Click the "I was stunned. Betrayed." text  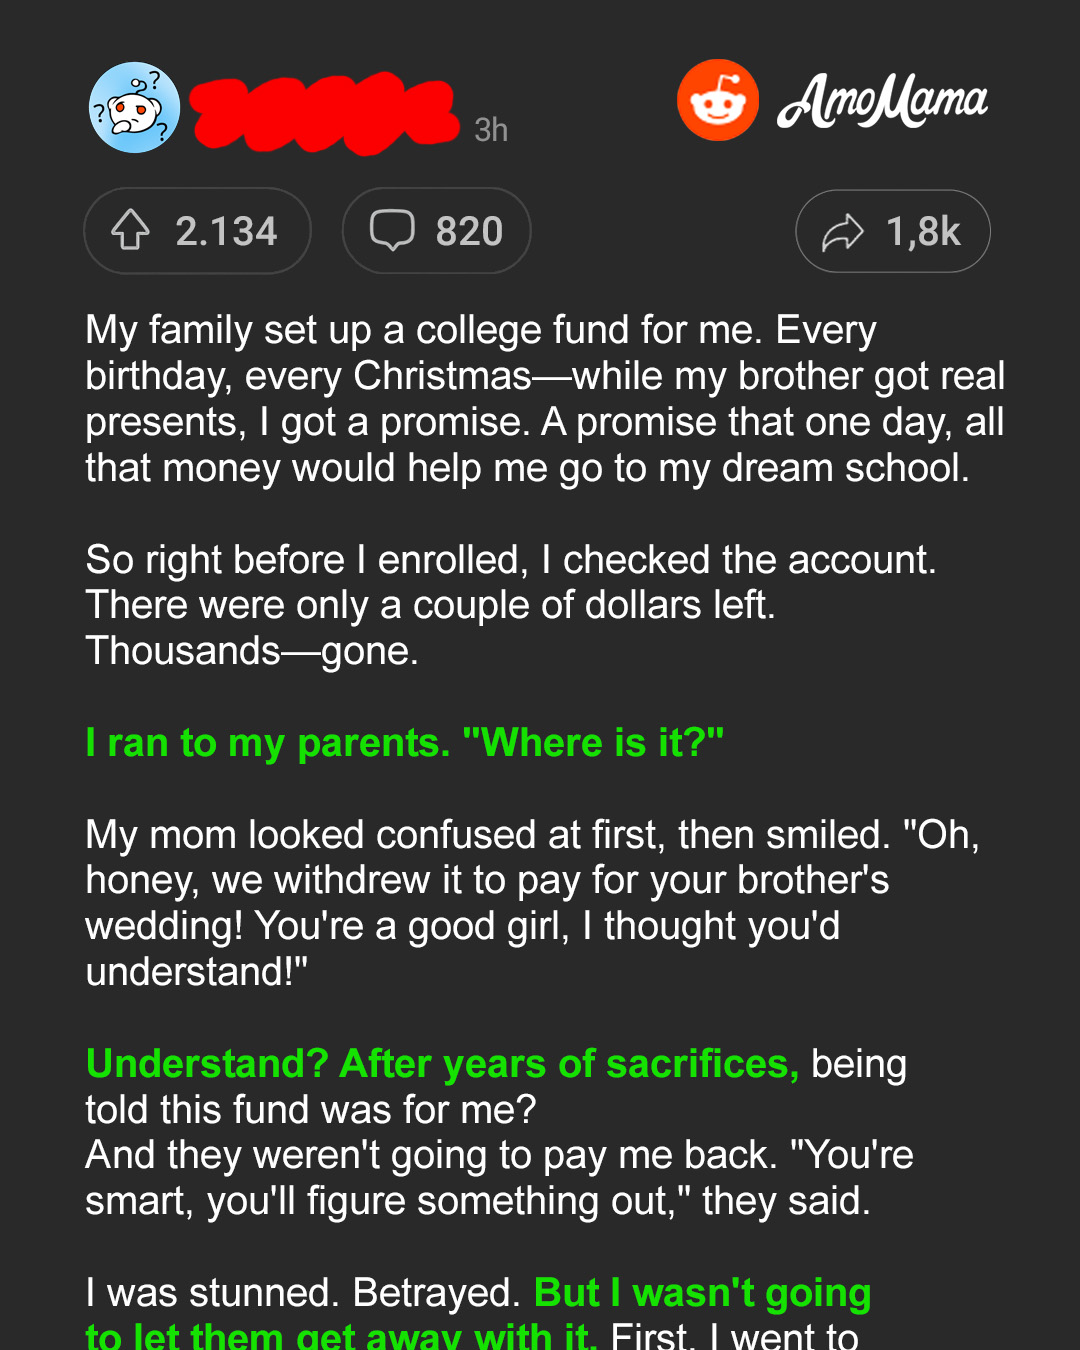pyautogui.click(x=303, y=1293)
